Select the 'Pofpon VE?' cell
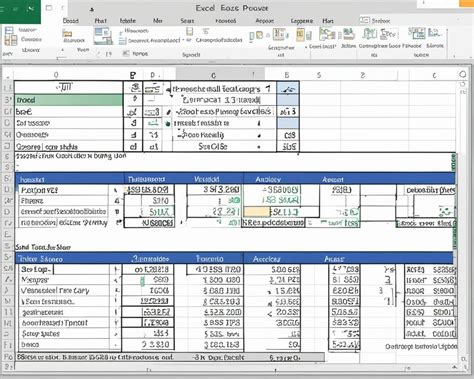 point(63,190)
